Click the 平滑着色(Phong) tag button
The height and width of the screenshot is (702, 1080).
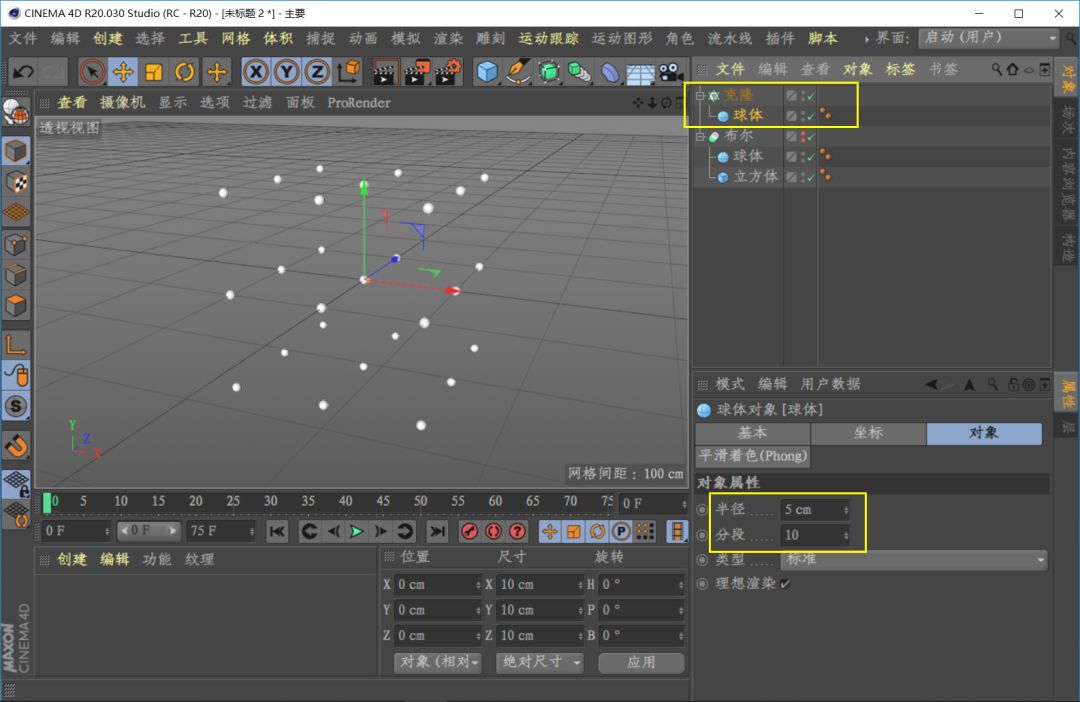click(x=752, y=456)
